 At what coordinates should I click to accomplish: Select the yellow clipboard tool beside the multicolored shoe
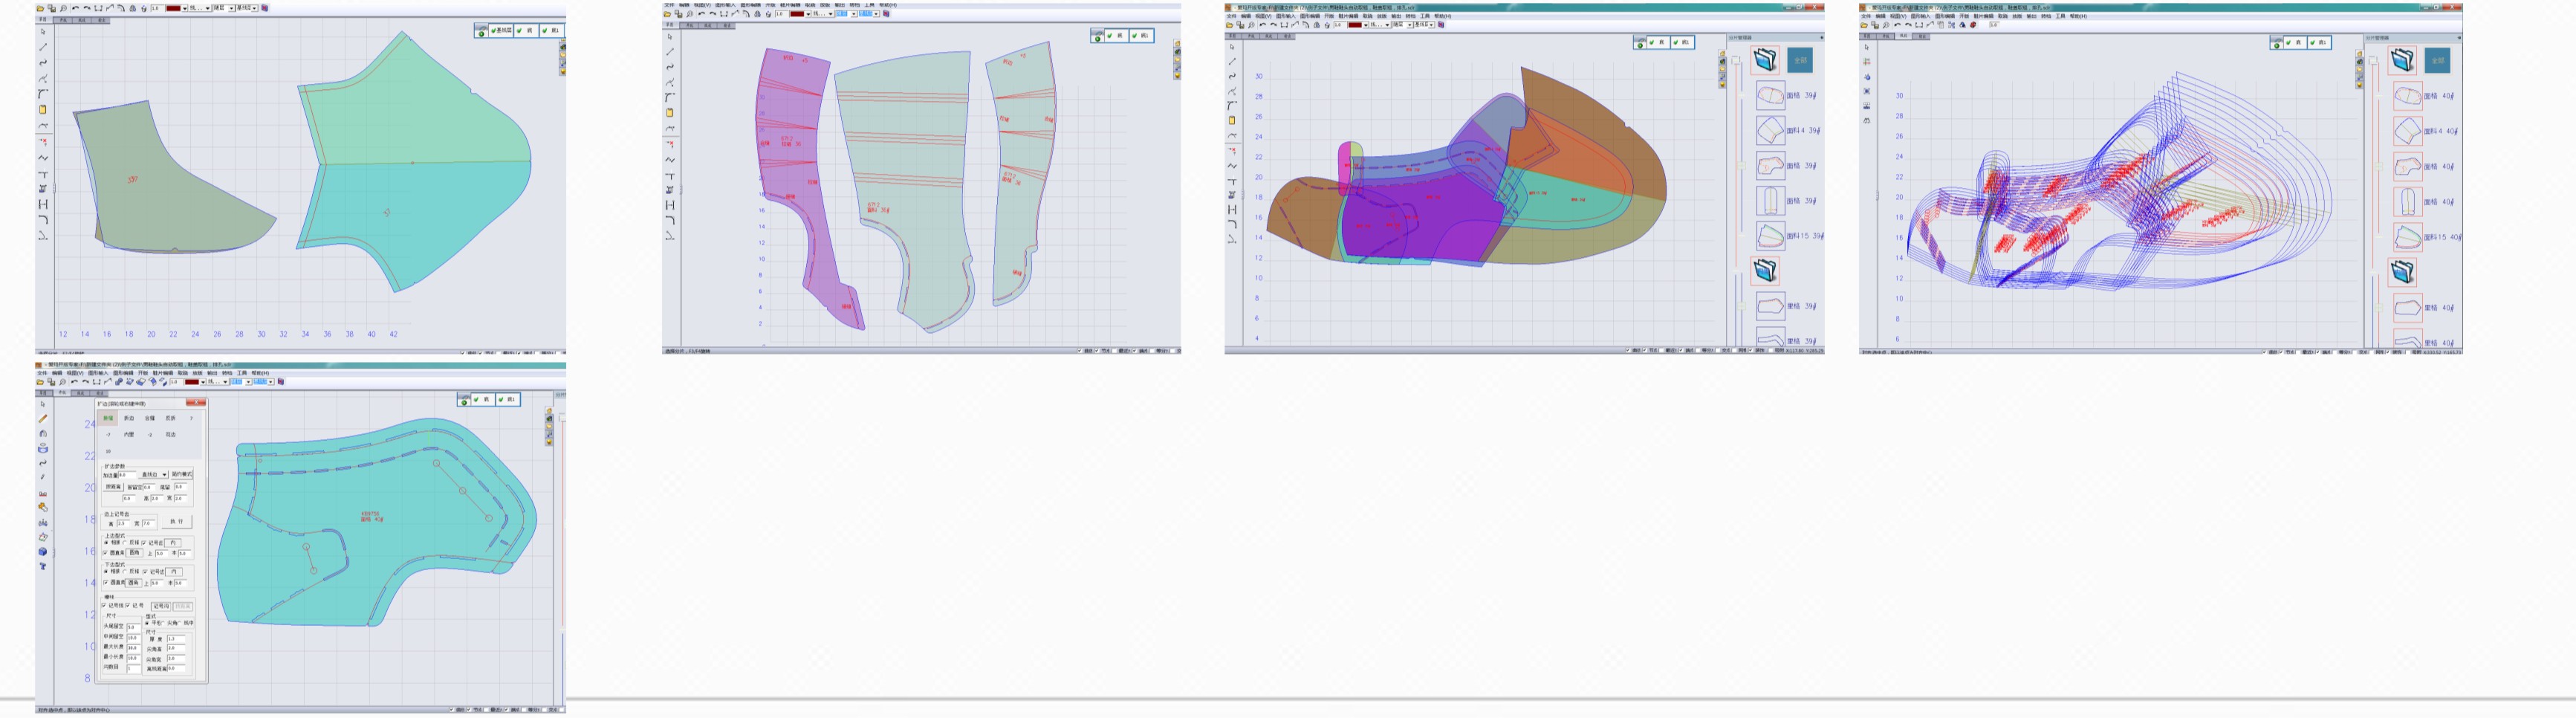click(x=1232, y=120)
